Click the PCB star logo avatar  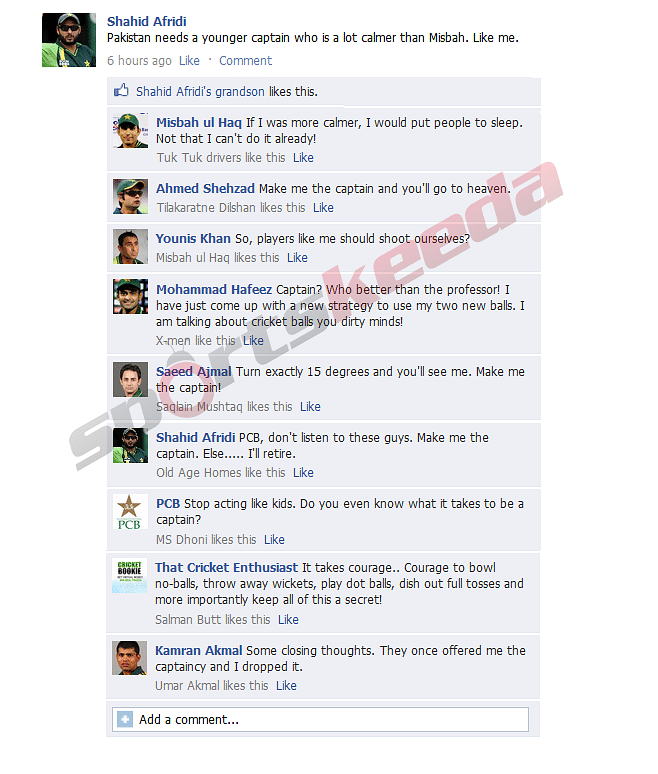(130, 511)
